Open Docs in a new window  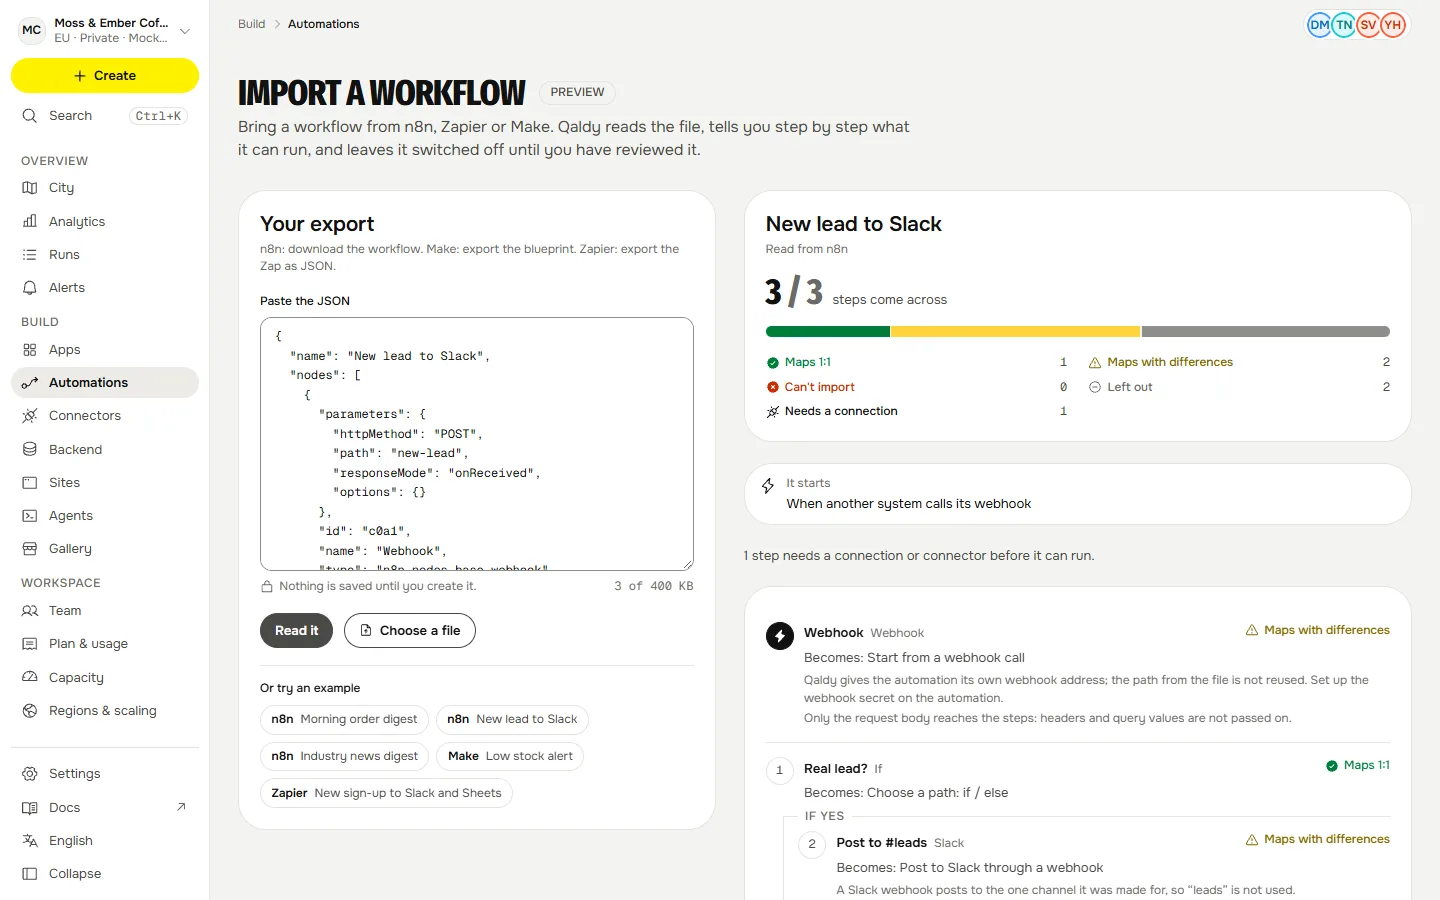coord(105,808)
